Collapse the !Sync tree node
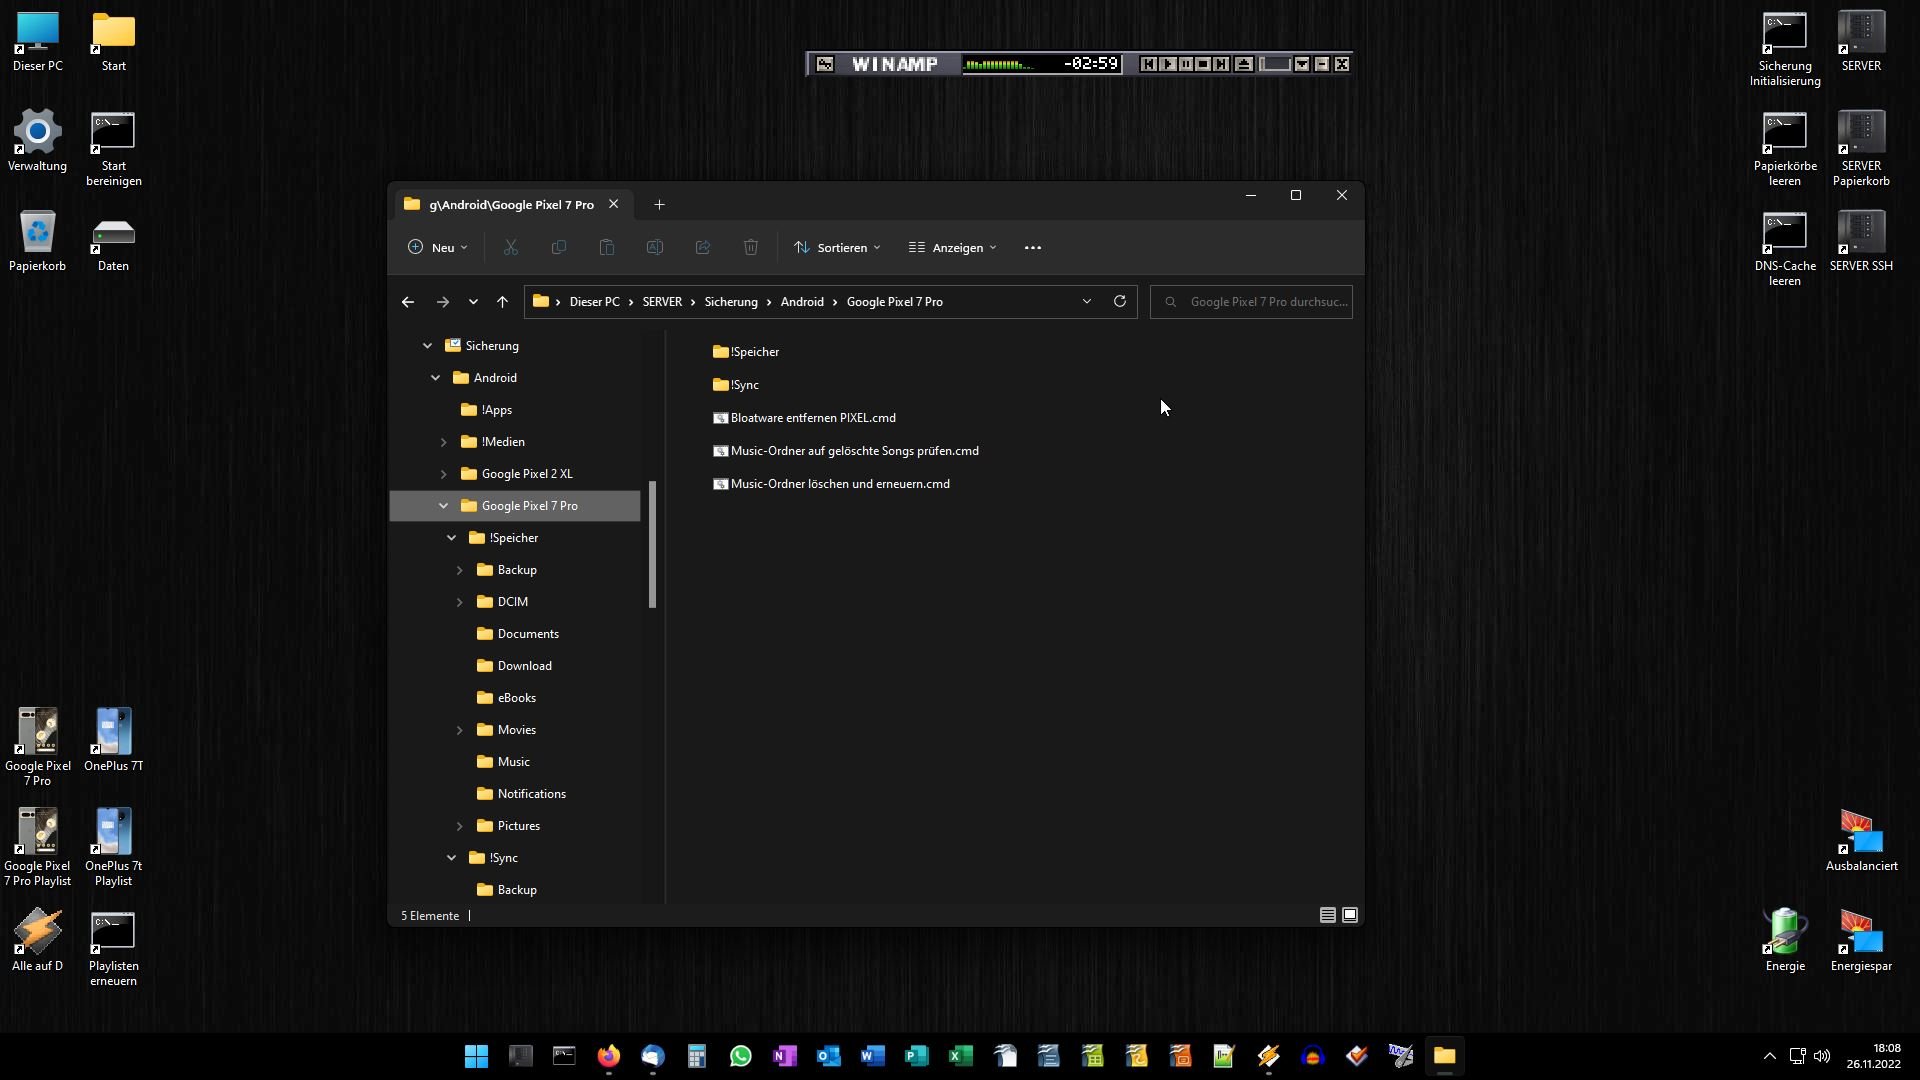 (x=451, y=858)
